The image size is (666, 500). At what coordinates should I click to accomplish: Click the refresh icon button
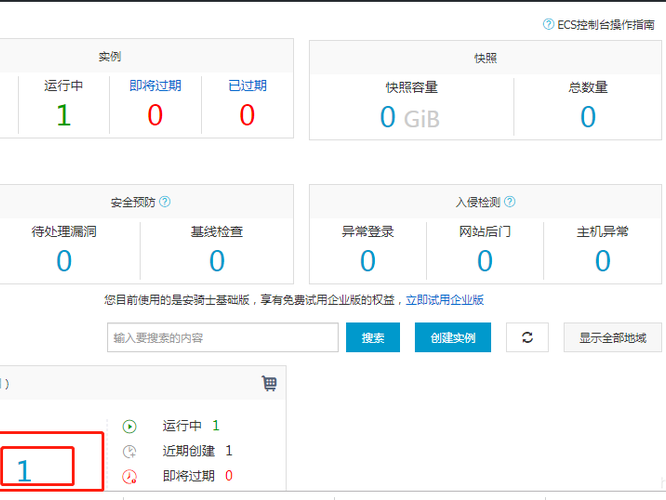[x=527, y=337]
